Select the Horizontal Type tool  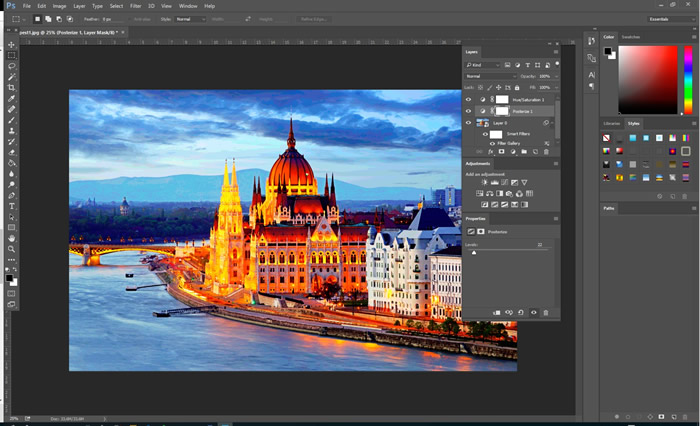tap(12, 206)
